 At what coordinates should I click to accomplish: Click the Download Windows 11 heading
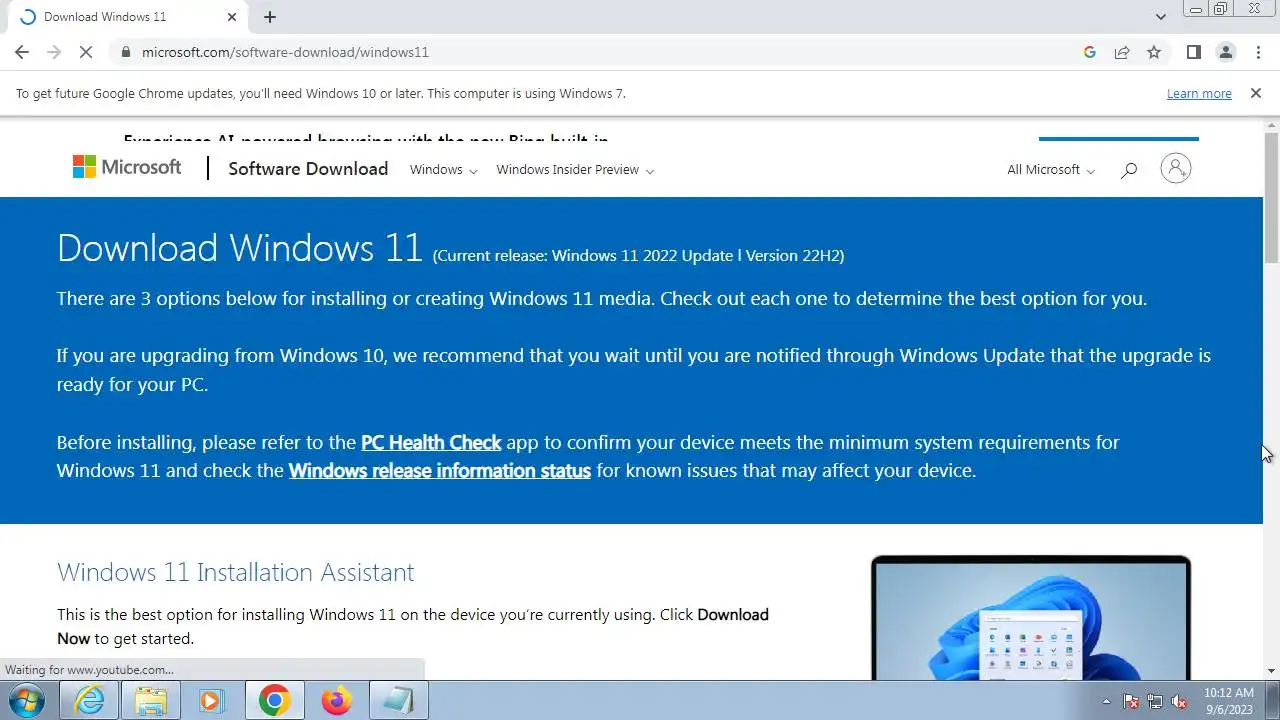click(240, 248)
